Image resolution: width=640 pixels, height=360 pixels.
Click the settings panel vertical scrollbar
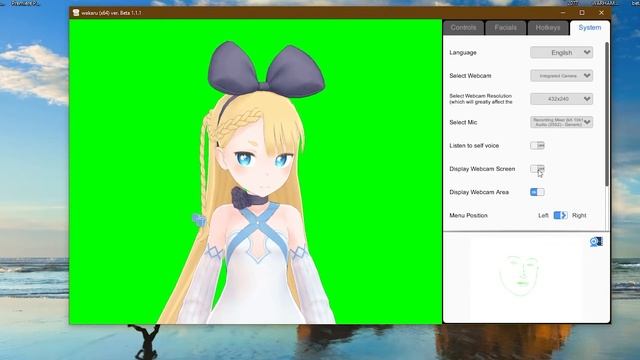[607, 114]
